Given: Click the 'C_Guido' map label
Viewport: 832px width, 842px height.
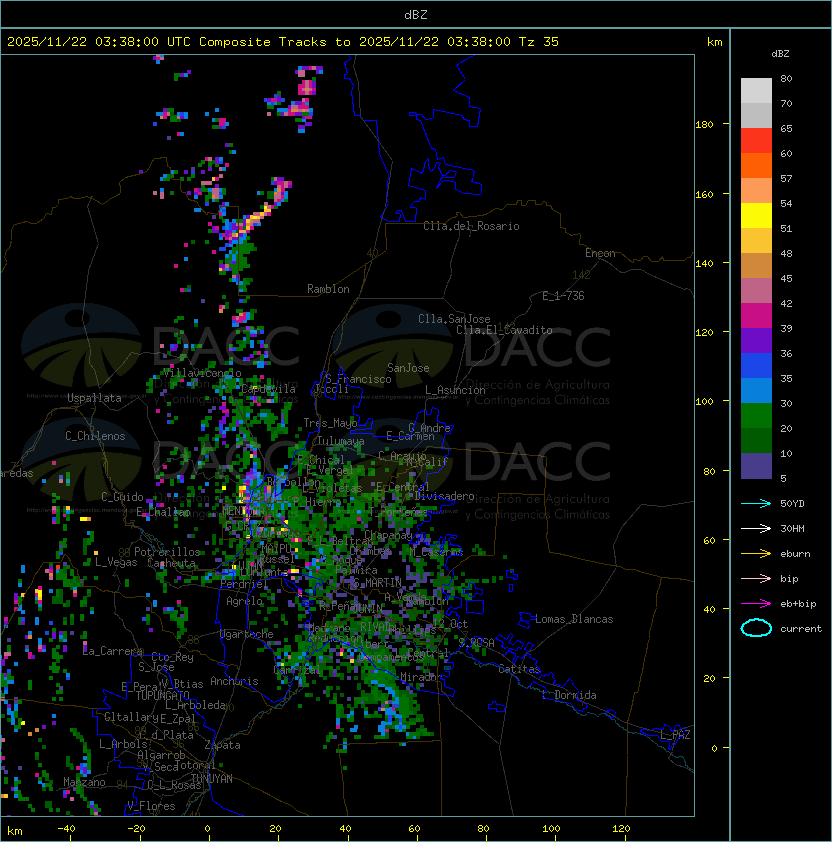Looking at the screenshot, I should (122, 497).
